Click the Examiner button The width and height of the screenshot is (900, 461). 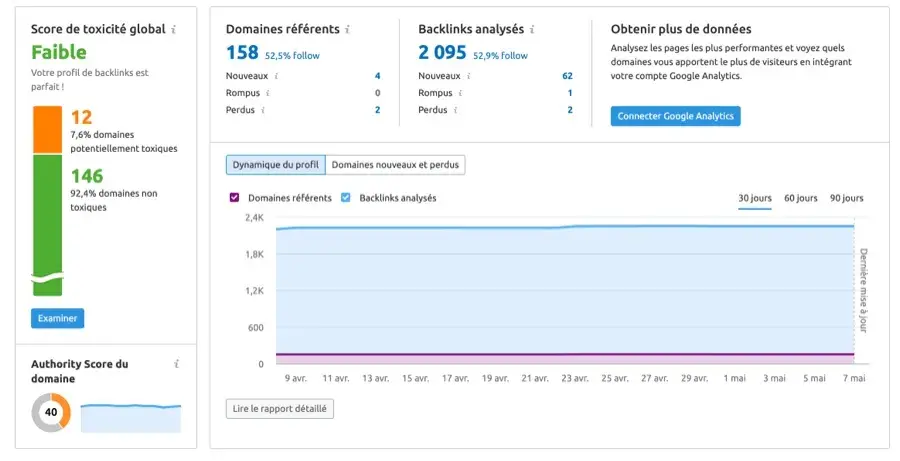click(x=57, y=318)
